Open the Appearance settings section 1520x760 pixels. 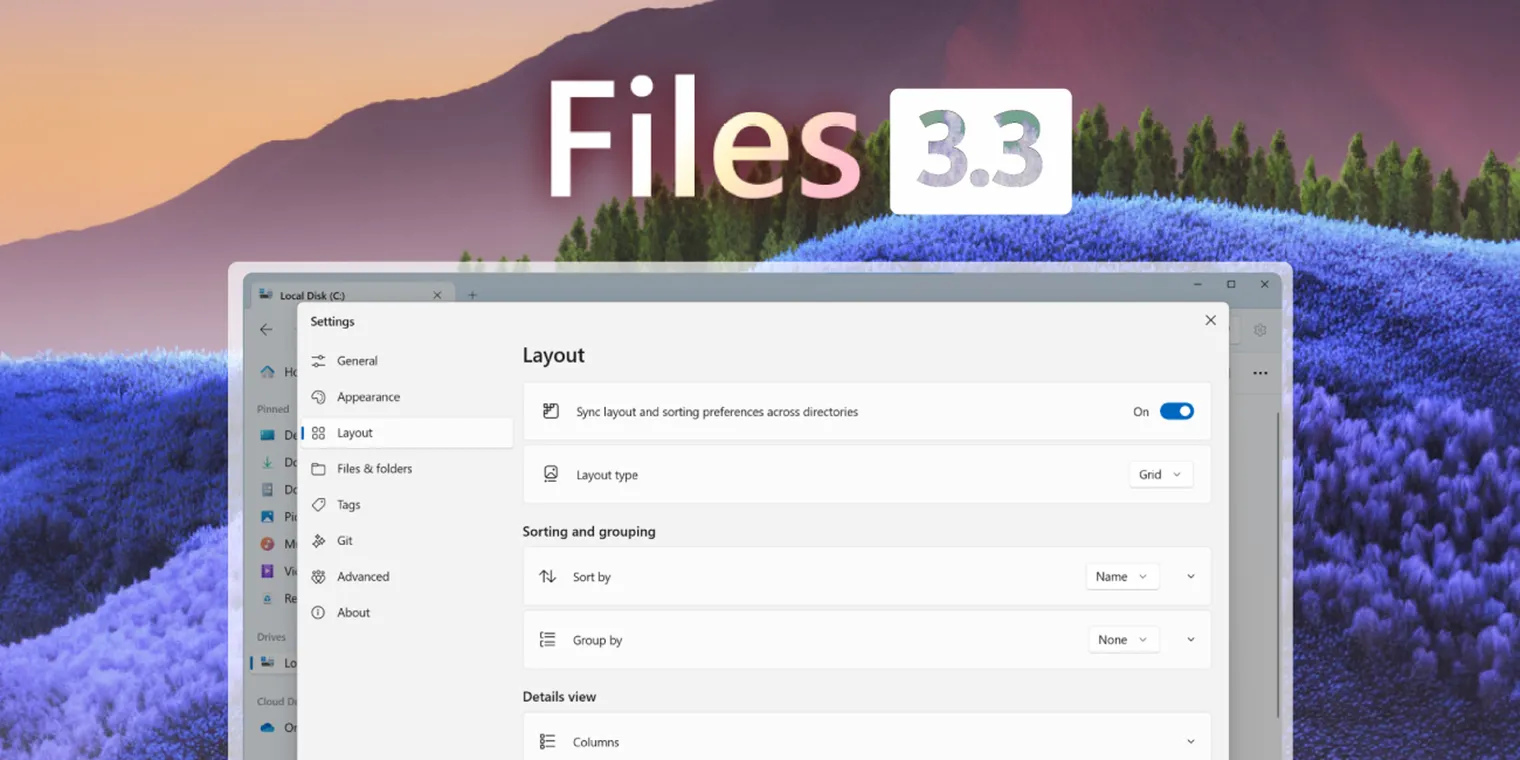pyautogui.click(x=366, y=396)
